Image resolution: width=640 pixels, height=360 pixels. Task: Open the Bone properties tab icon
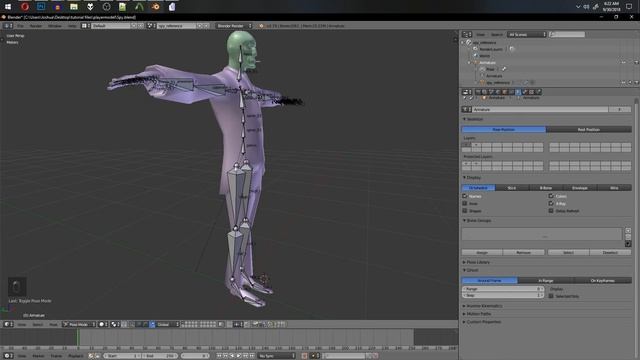525,92
